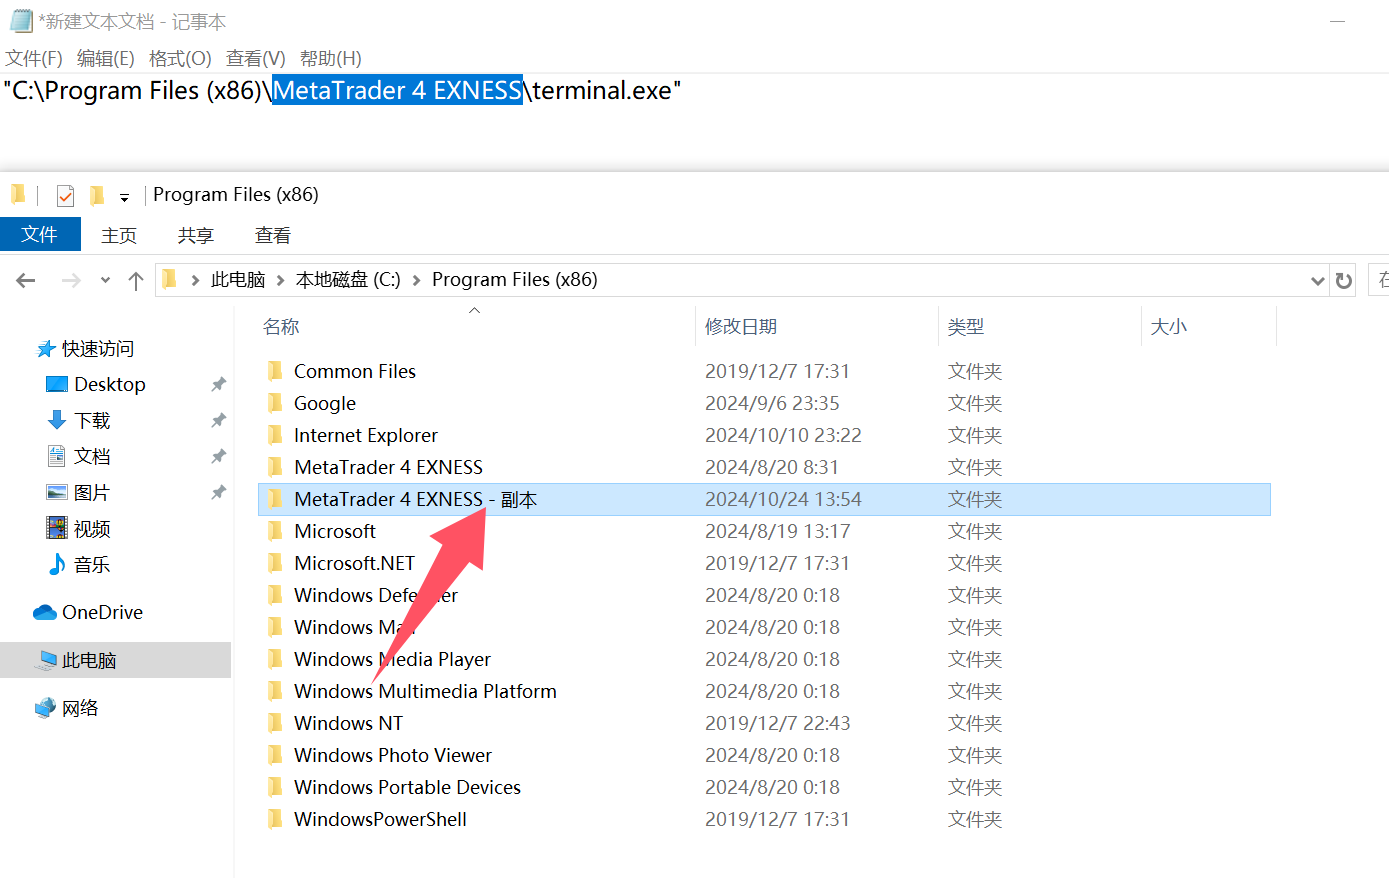Expand chevron before 此电脑 in address bar
The image size is (1389, 878).
point(195,280)
